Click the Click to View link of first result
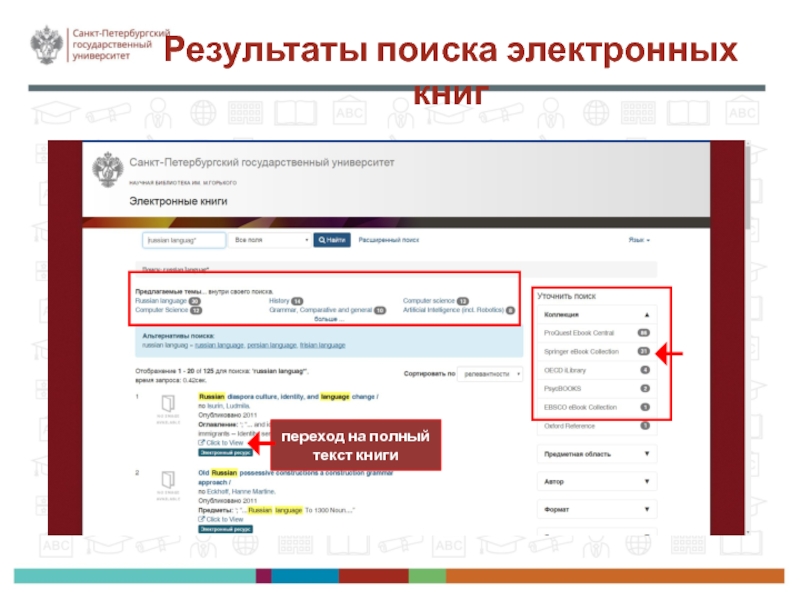Image resolution: width=800 pixels, height=600 pixels. (x=223, y=442)
